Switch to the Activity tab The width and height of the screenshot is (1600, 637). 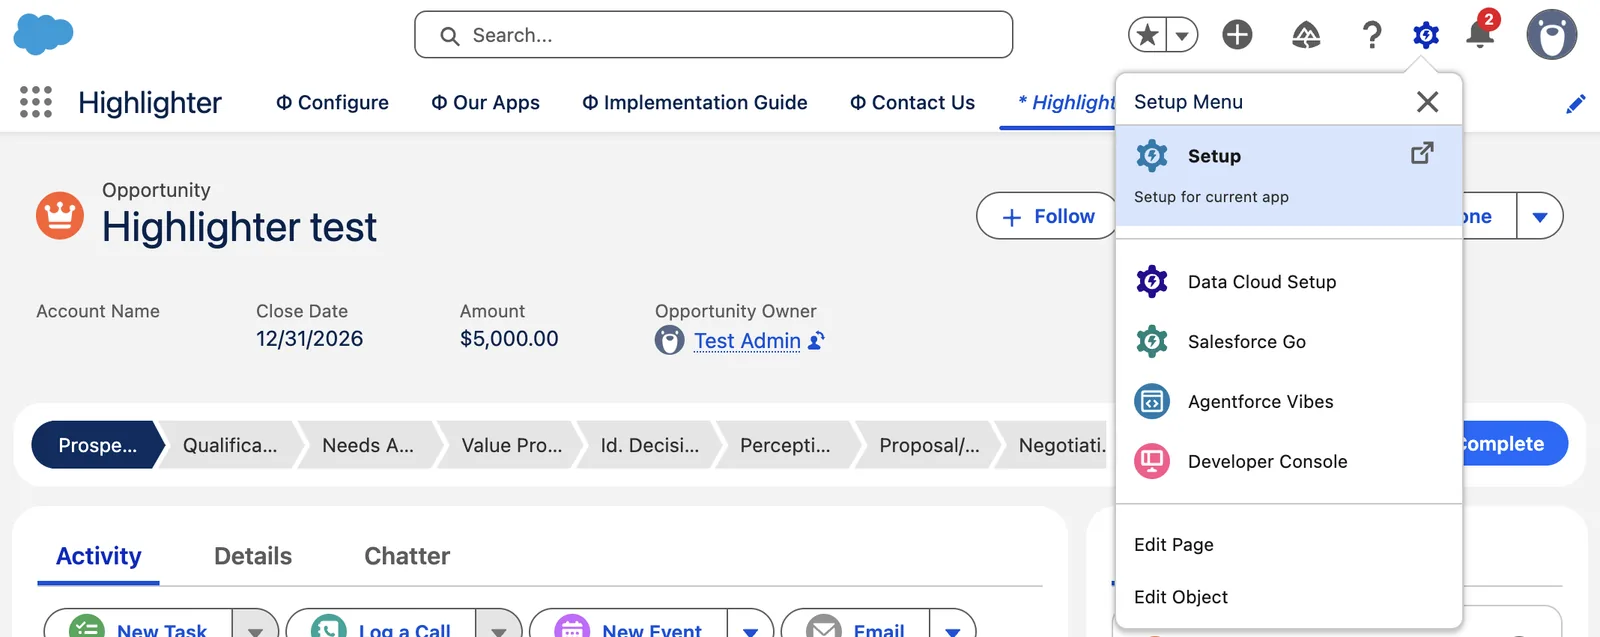coord(98,557)
